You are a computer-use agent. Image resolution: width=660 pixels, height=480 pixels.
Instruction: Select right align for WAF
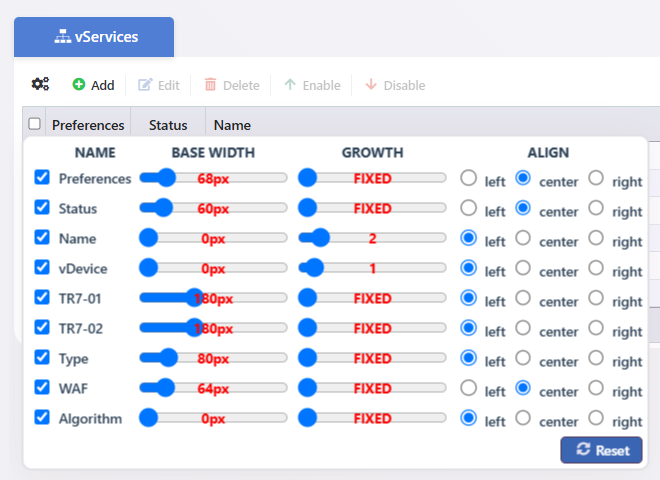click(x=596, y=388)
